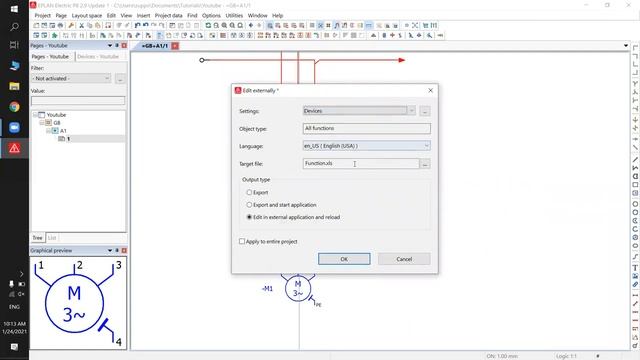
Task: Switch to Devices - Youtube tab
Action: click(x=98, y=56)
